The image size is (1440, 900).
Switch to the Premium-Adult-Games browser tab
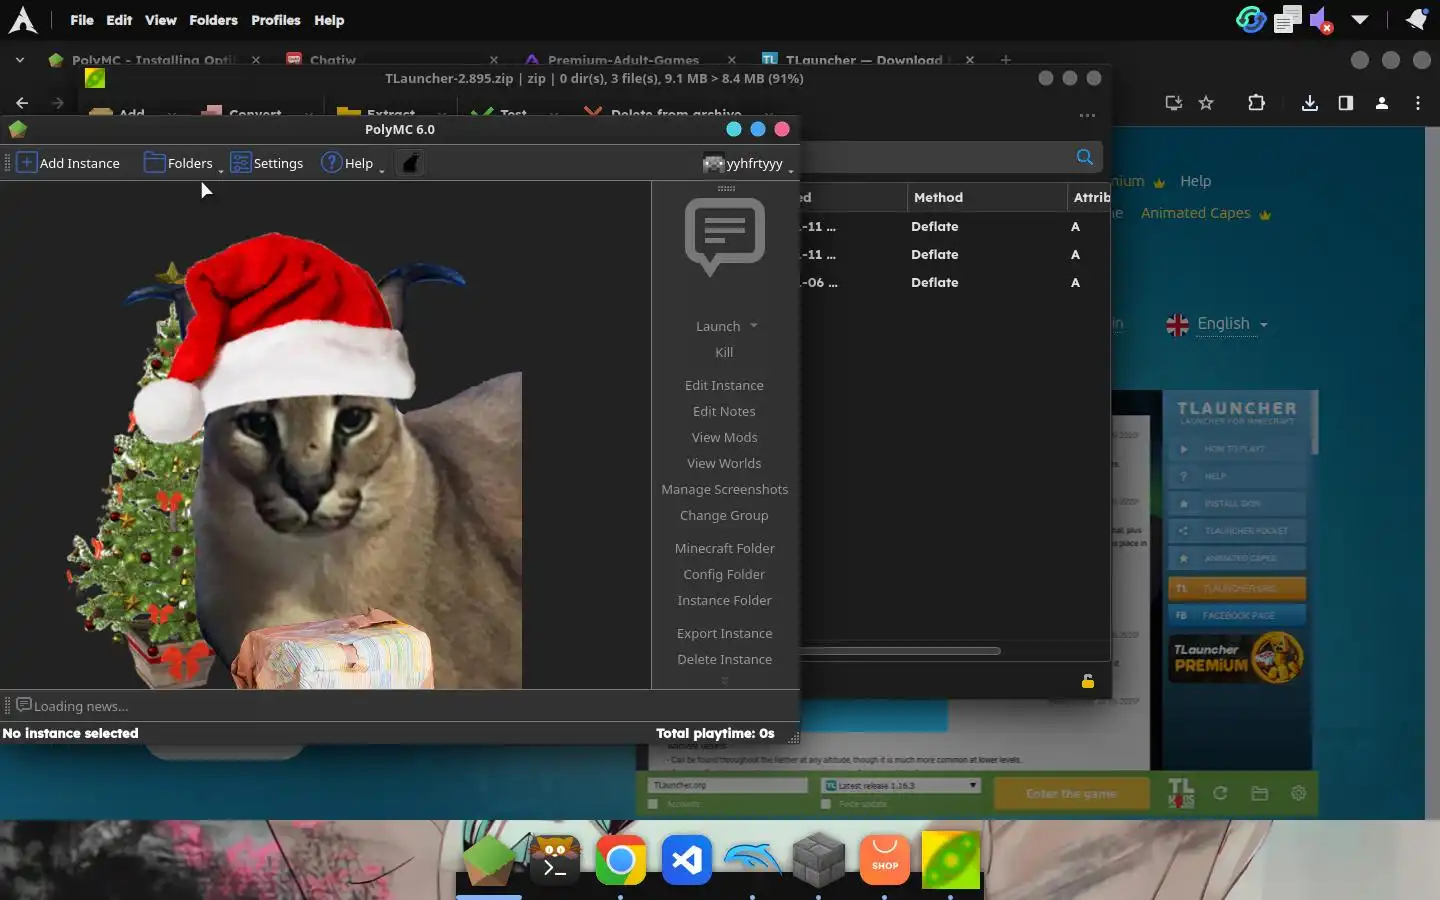coord(630,60)
